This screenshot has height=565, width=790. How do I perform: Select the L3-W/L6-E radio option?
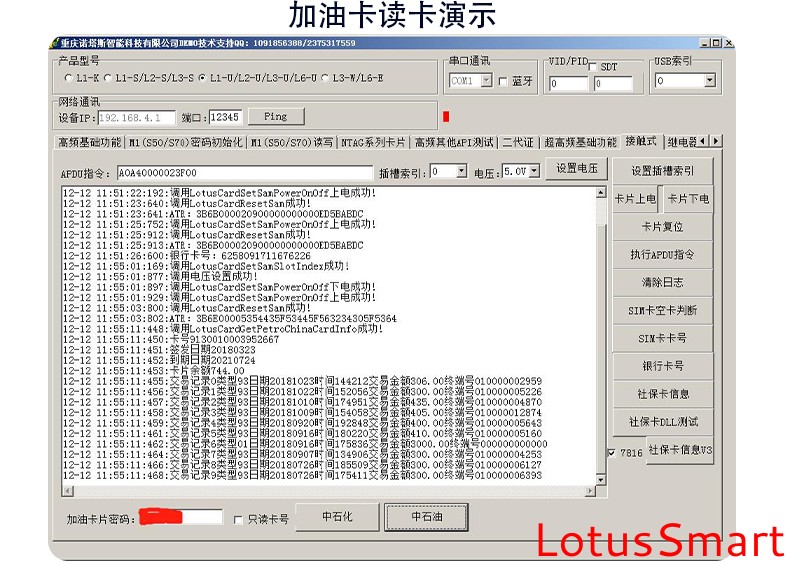pyautogui.click(x=325, y=78)
